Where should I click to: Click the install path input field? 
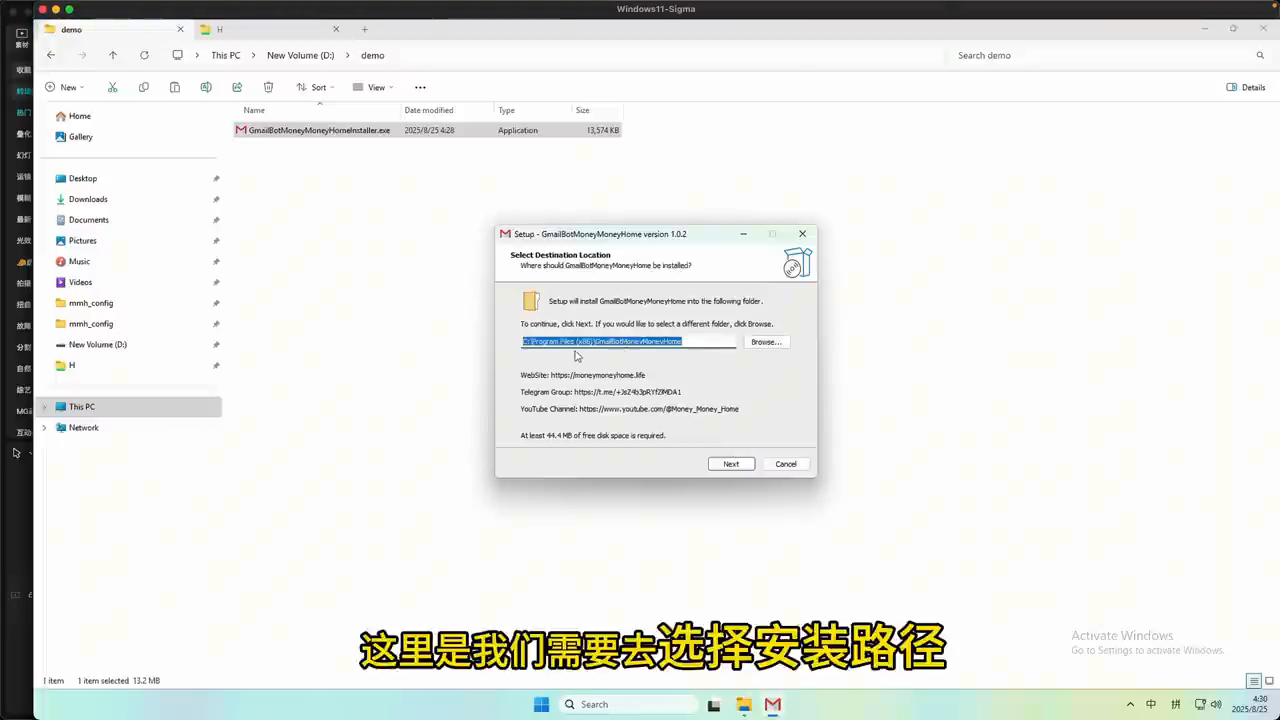coord(628,342)
